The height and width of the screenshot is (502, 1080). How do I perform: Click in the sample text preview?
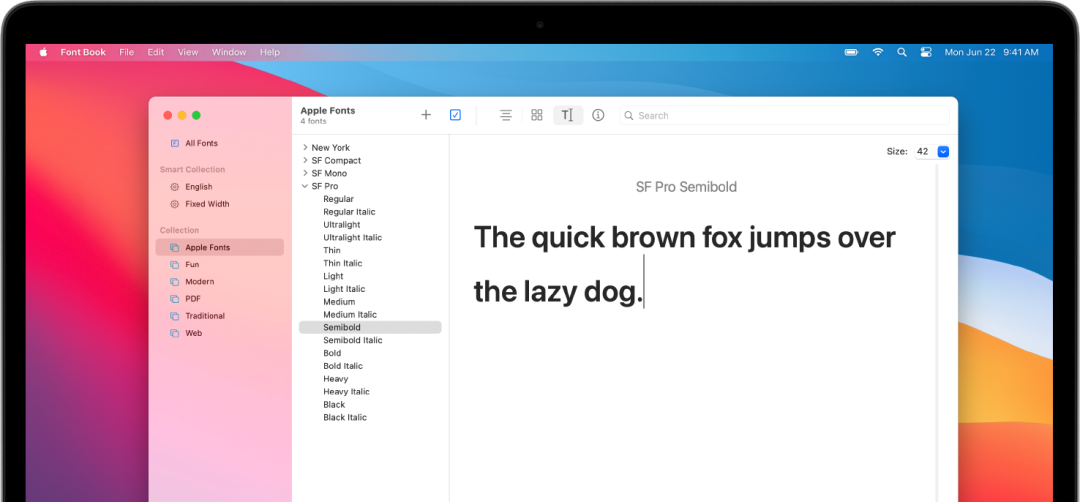click(685, 264)
